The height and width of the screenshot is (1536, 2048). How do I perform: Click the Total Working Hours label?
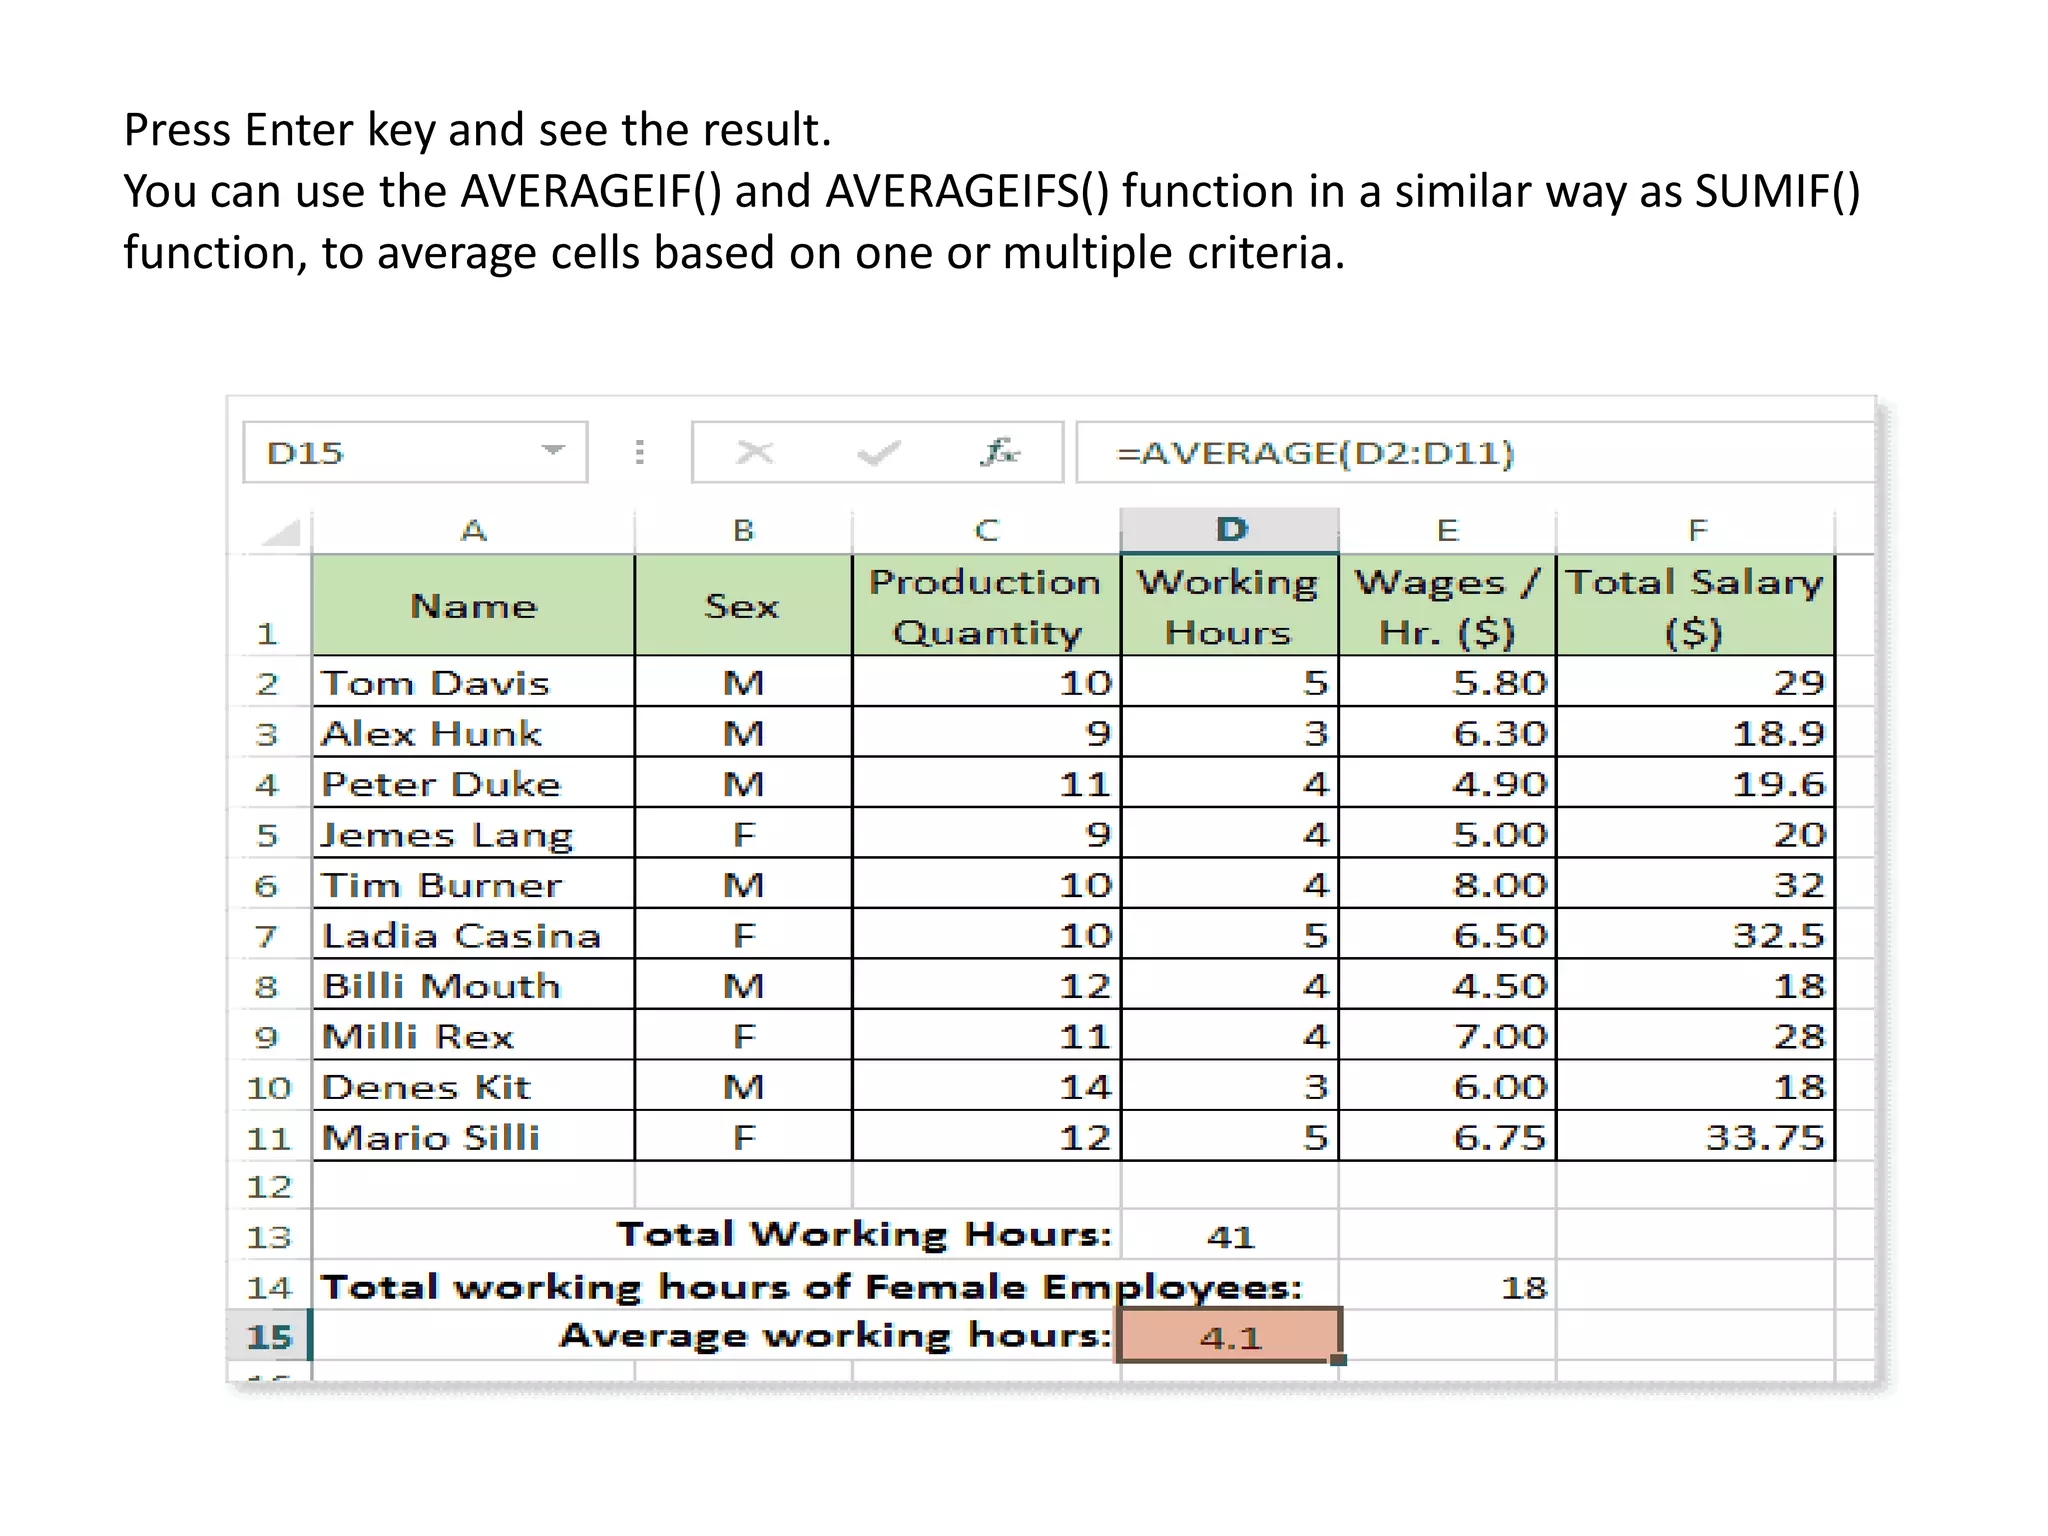coord(864,1234)
